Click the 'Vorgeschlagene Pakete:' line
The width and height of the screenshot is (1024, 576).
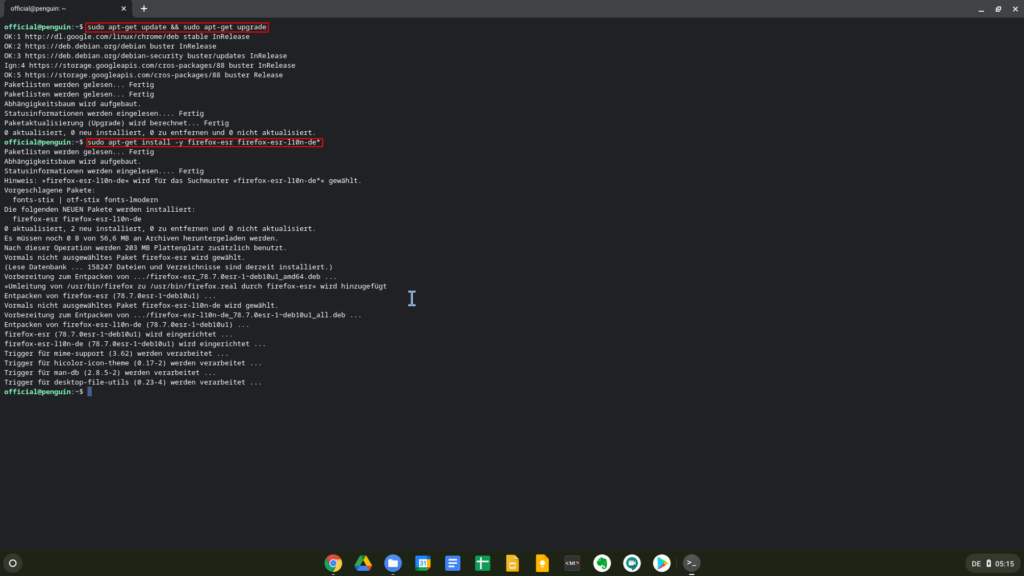50,190
